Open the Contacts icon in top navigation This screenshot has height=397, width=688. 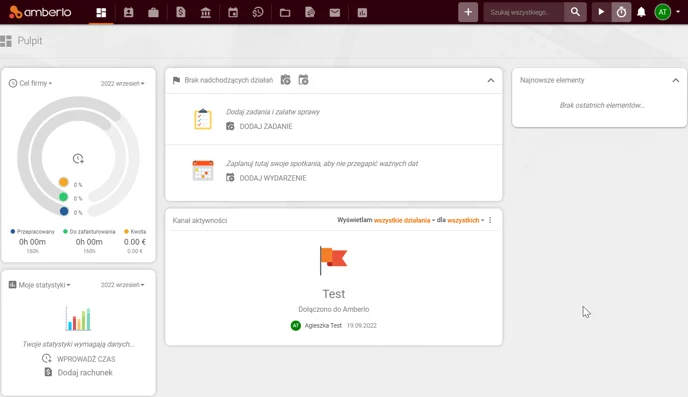pos(128,13)
